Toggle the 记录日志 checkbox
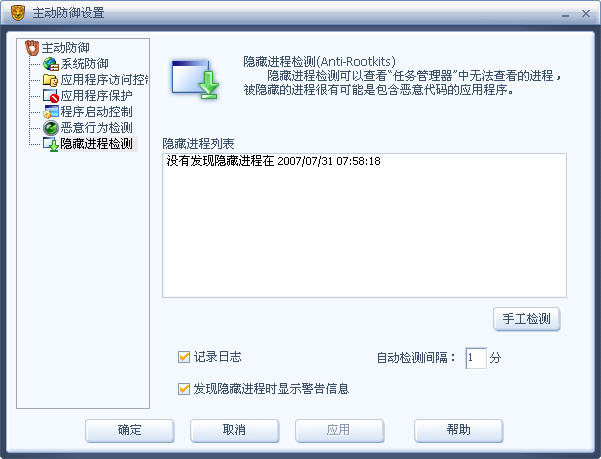Viewport: 601px width, 459px height. (x=184, y=357)
